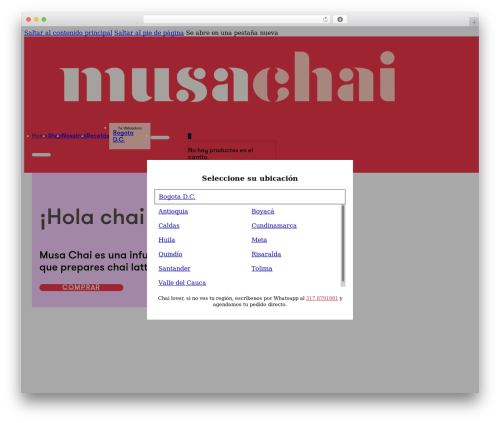
Task: Choose Huila as location
Action: pos(167,240)
